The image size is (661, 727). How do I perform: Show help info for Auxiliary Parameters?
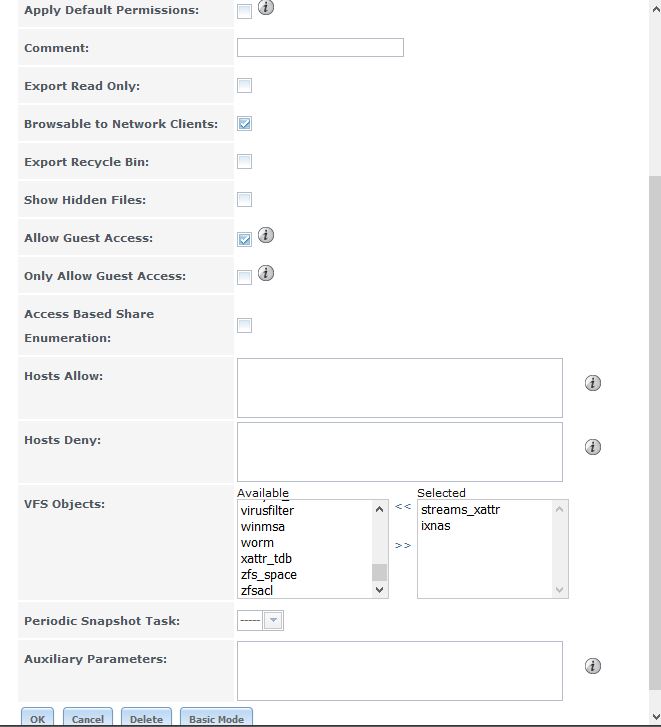593,666
